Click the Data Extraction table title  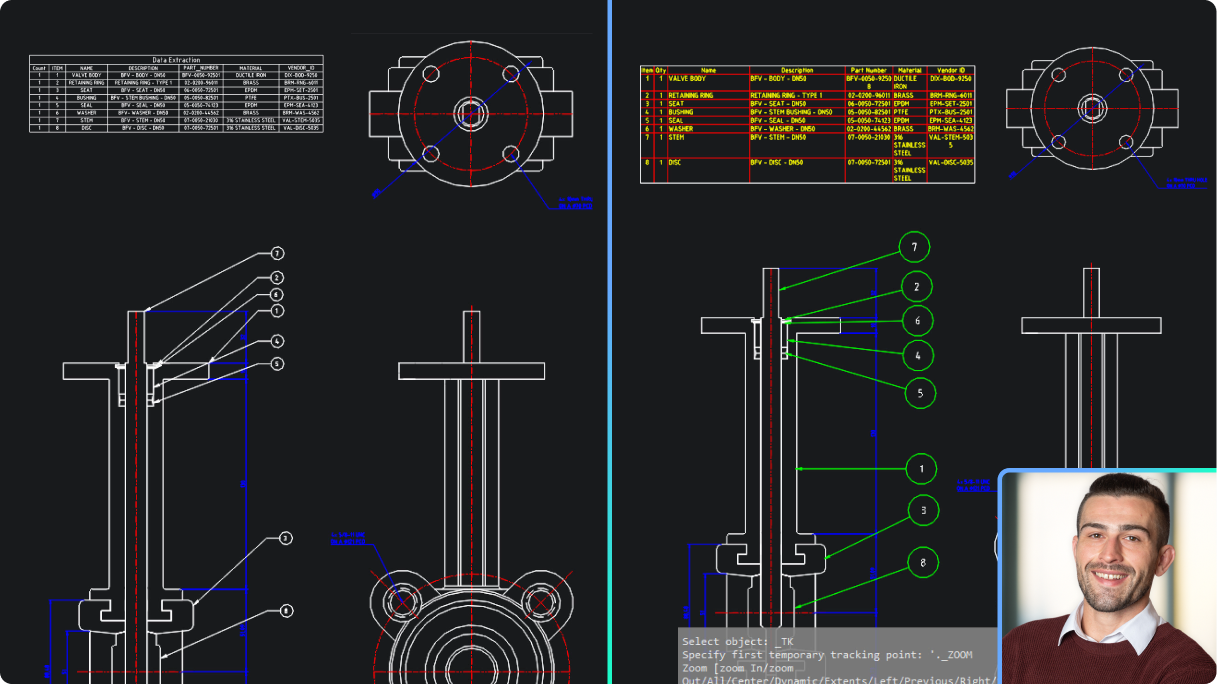(x=176, y=58)
